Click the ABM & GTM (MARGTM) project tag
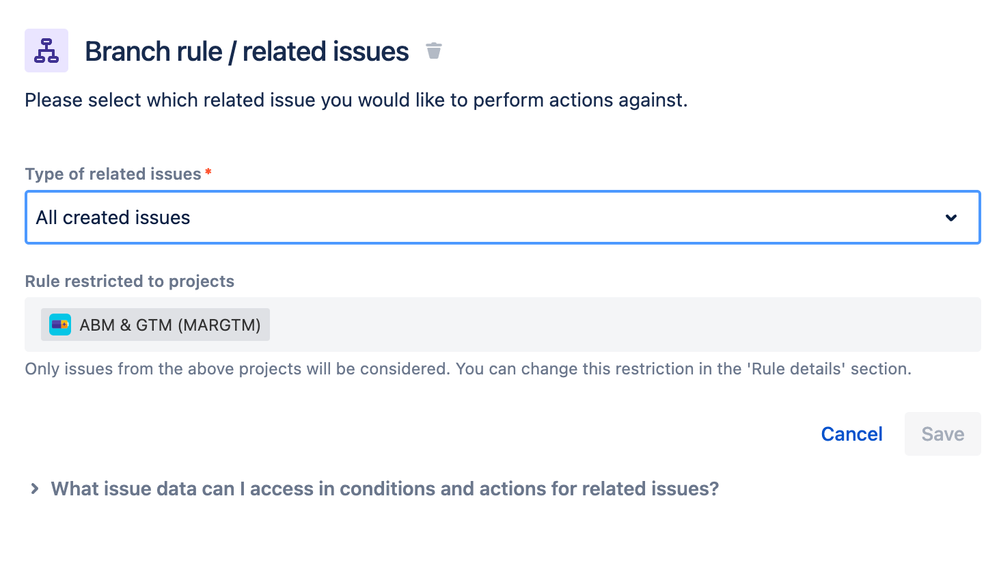 pyautogui.click(x=155, y=324)
